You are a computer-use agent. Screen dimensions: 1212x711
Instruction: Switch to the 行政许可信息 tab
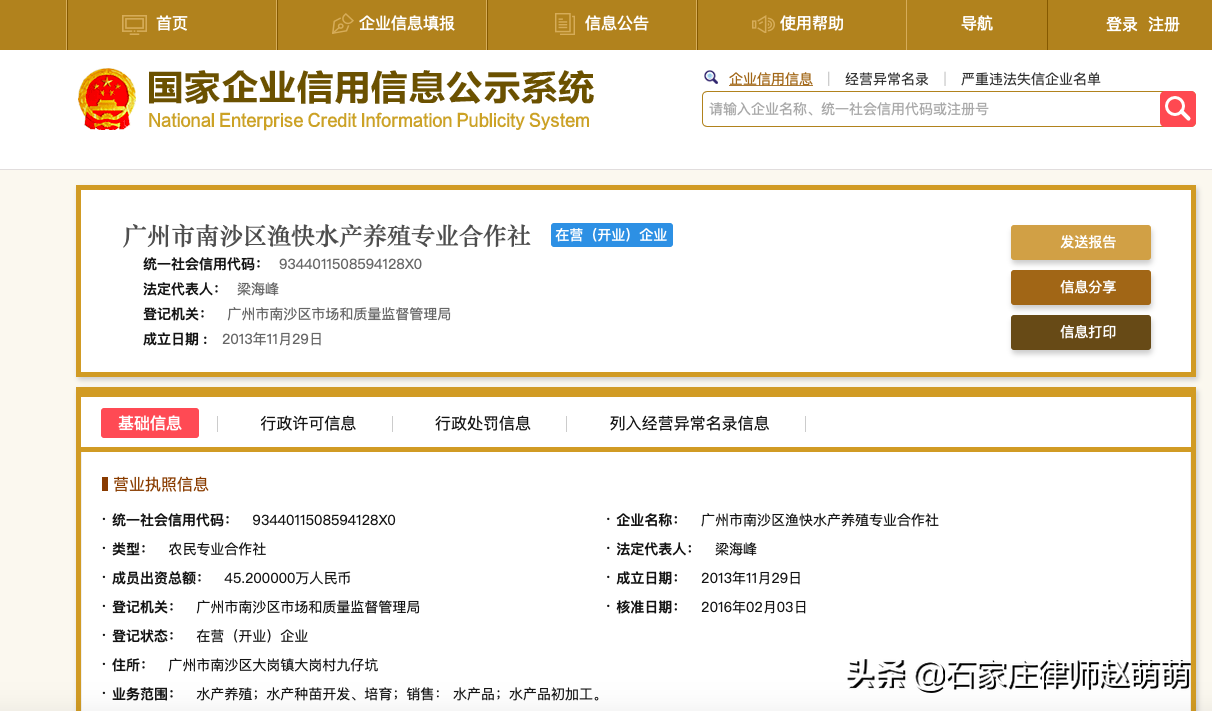[310, 423]
